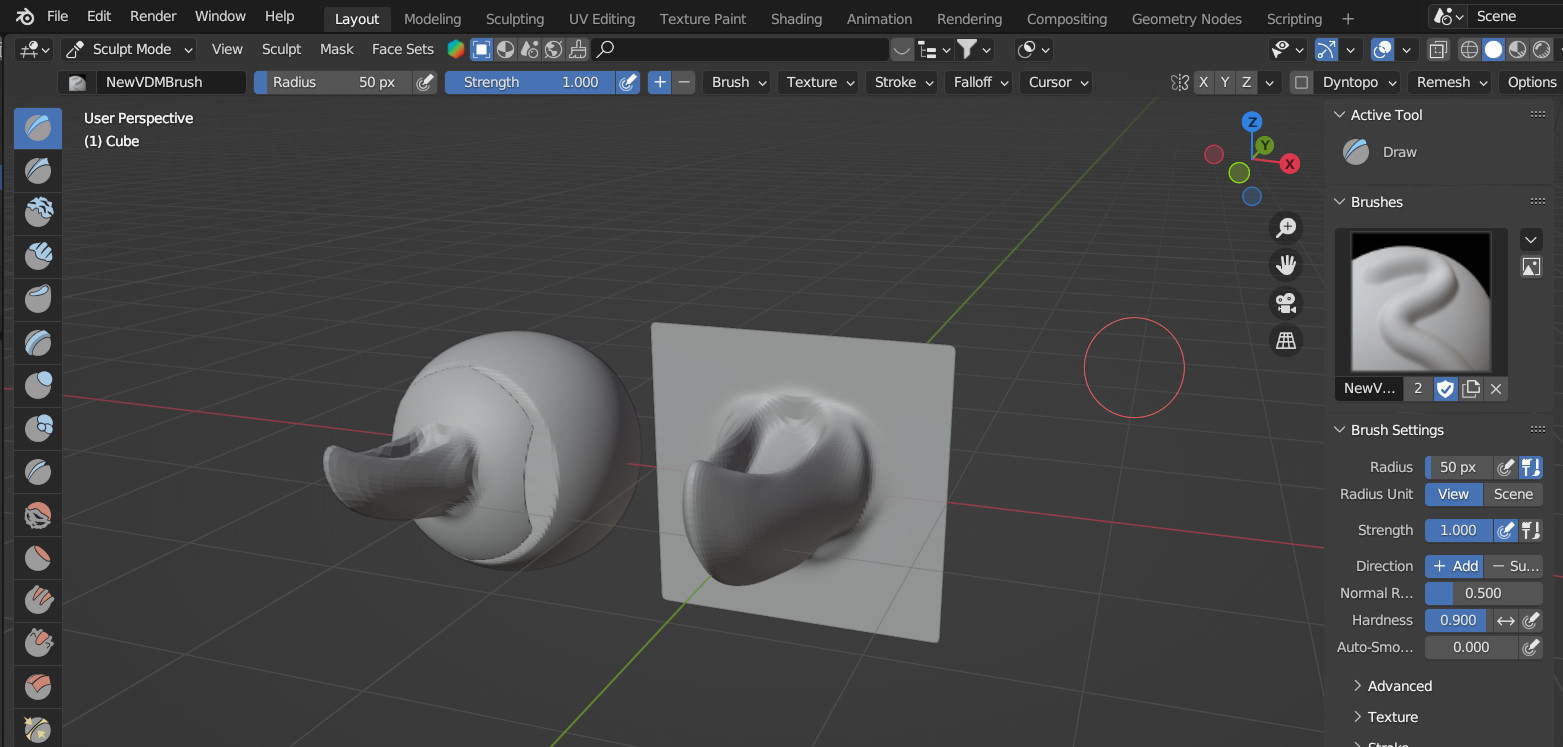Open the Remesh dropdown
1563x747 pixels.
[1452, 82]
